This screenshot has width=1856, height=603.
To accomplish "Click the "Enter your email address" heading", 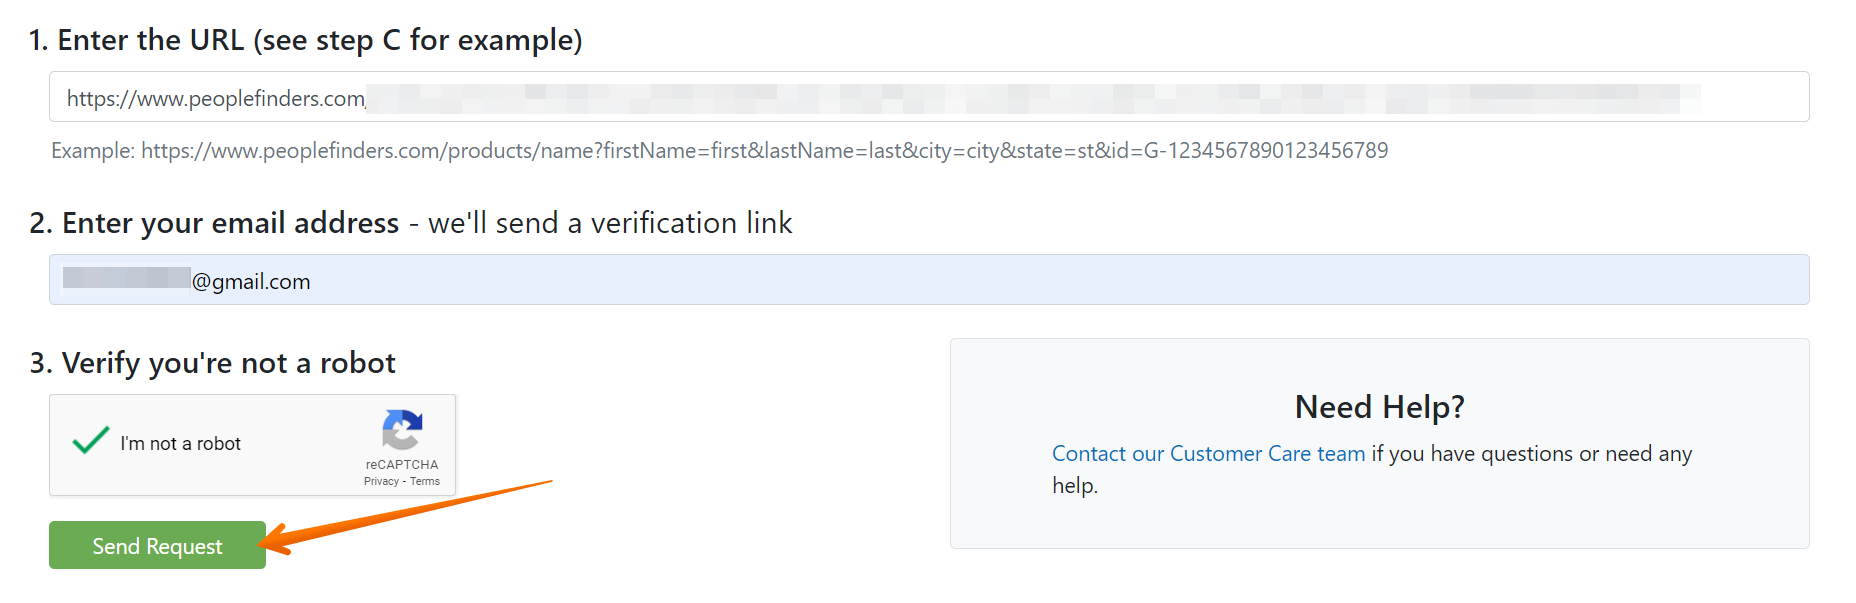I will (x=230, y=222).
